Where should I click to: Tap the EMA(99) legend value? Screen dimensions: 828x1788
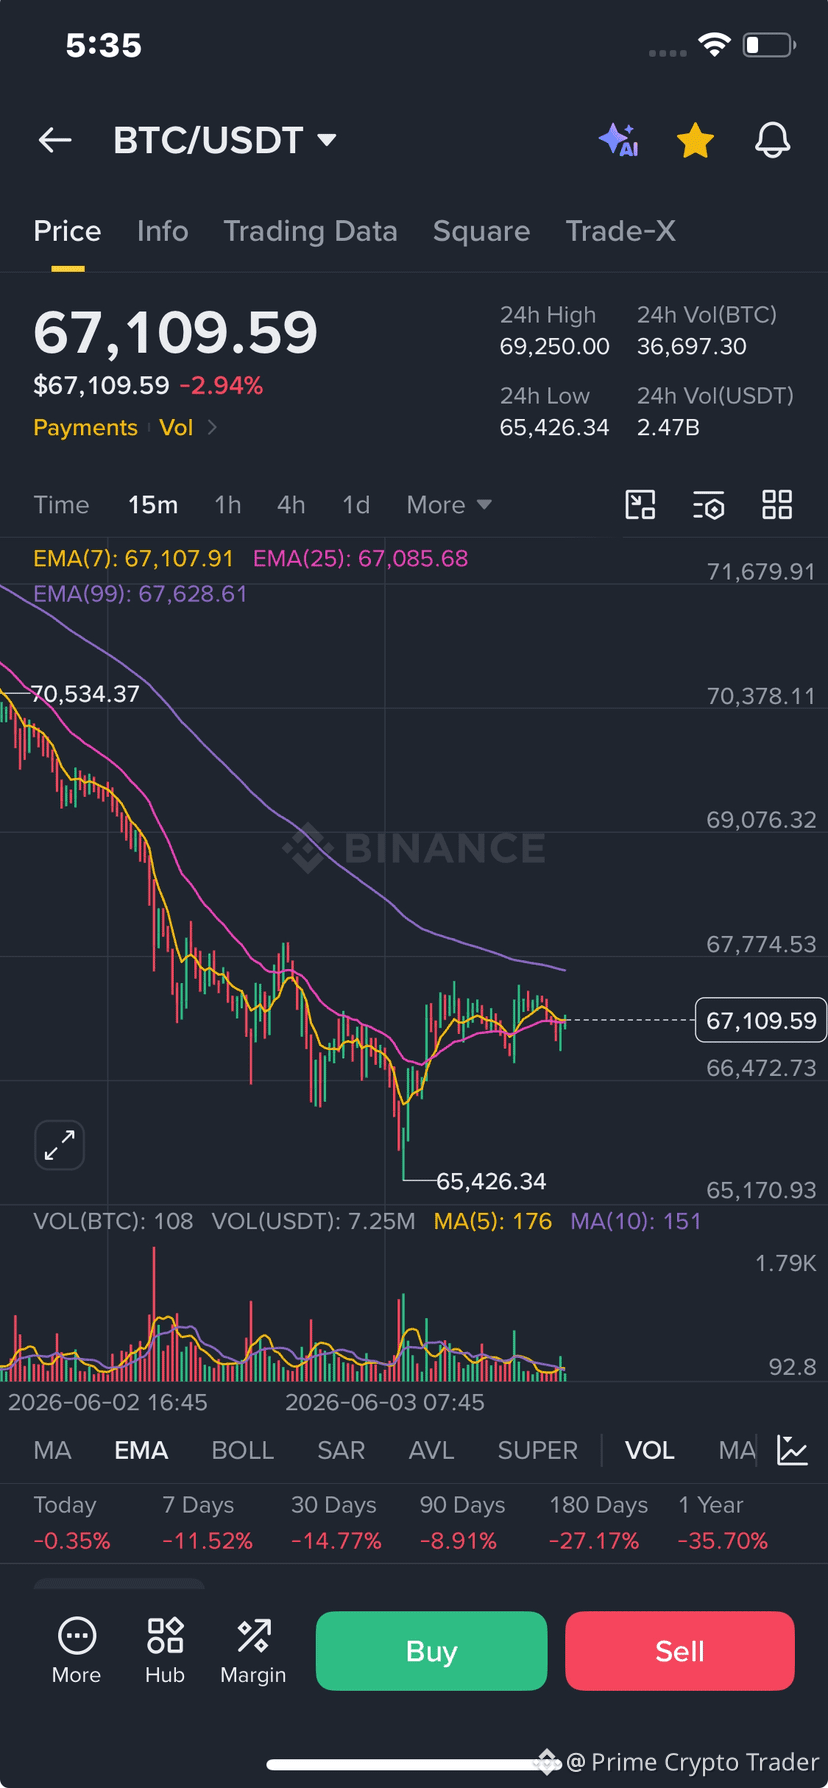click(x=140, y=594)
